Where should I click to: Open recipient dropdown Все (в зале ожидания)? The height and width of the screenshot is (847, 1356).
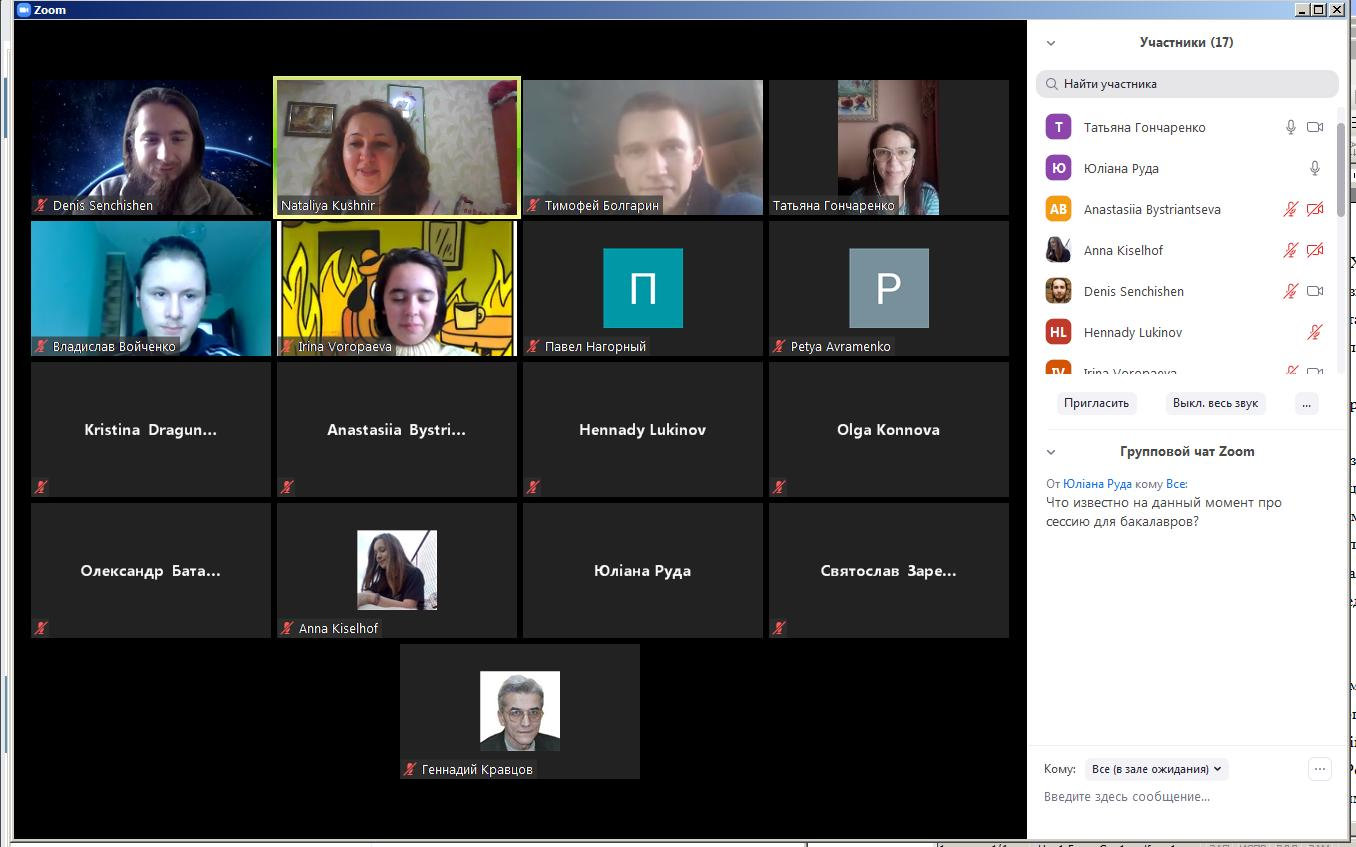(1157, 769)
